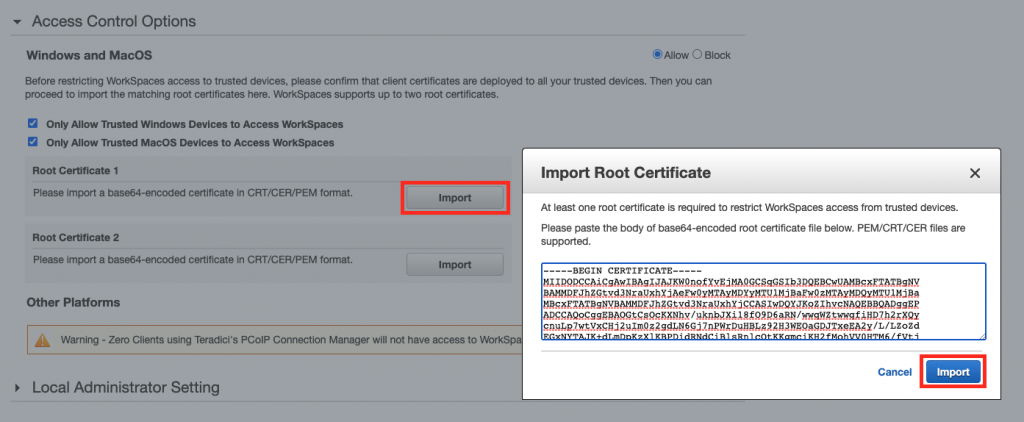Click Import button for Root Certificate 2
Viewport: 1024px width, 422px height.
pyautogui.click(x=455, y=265)
